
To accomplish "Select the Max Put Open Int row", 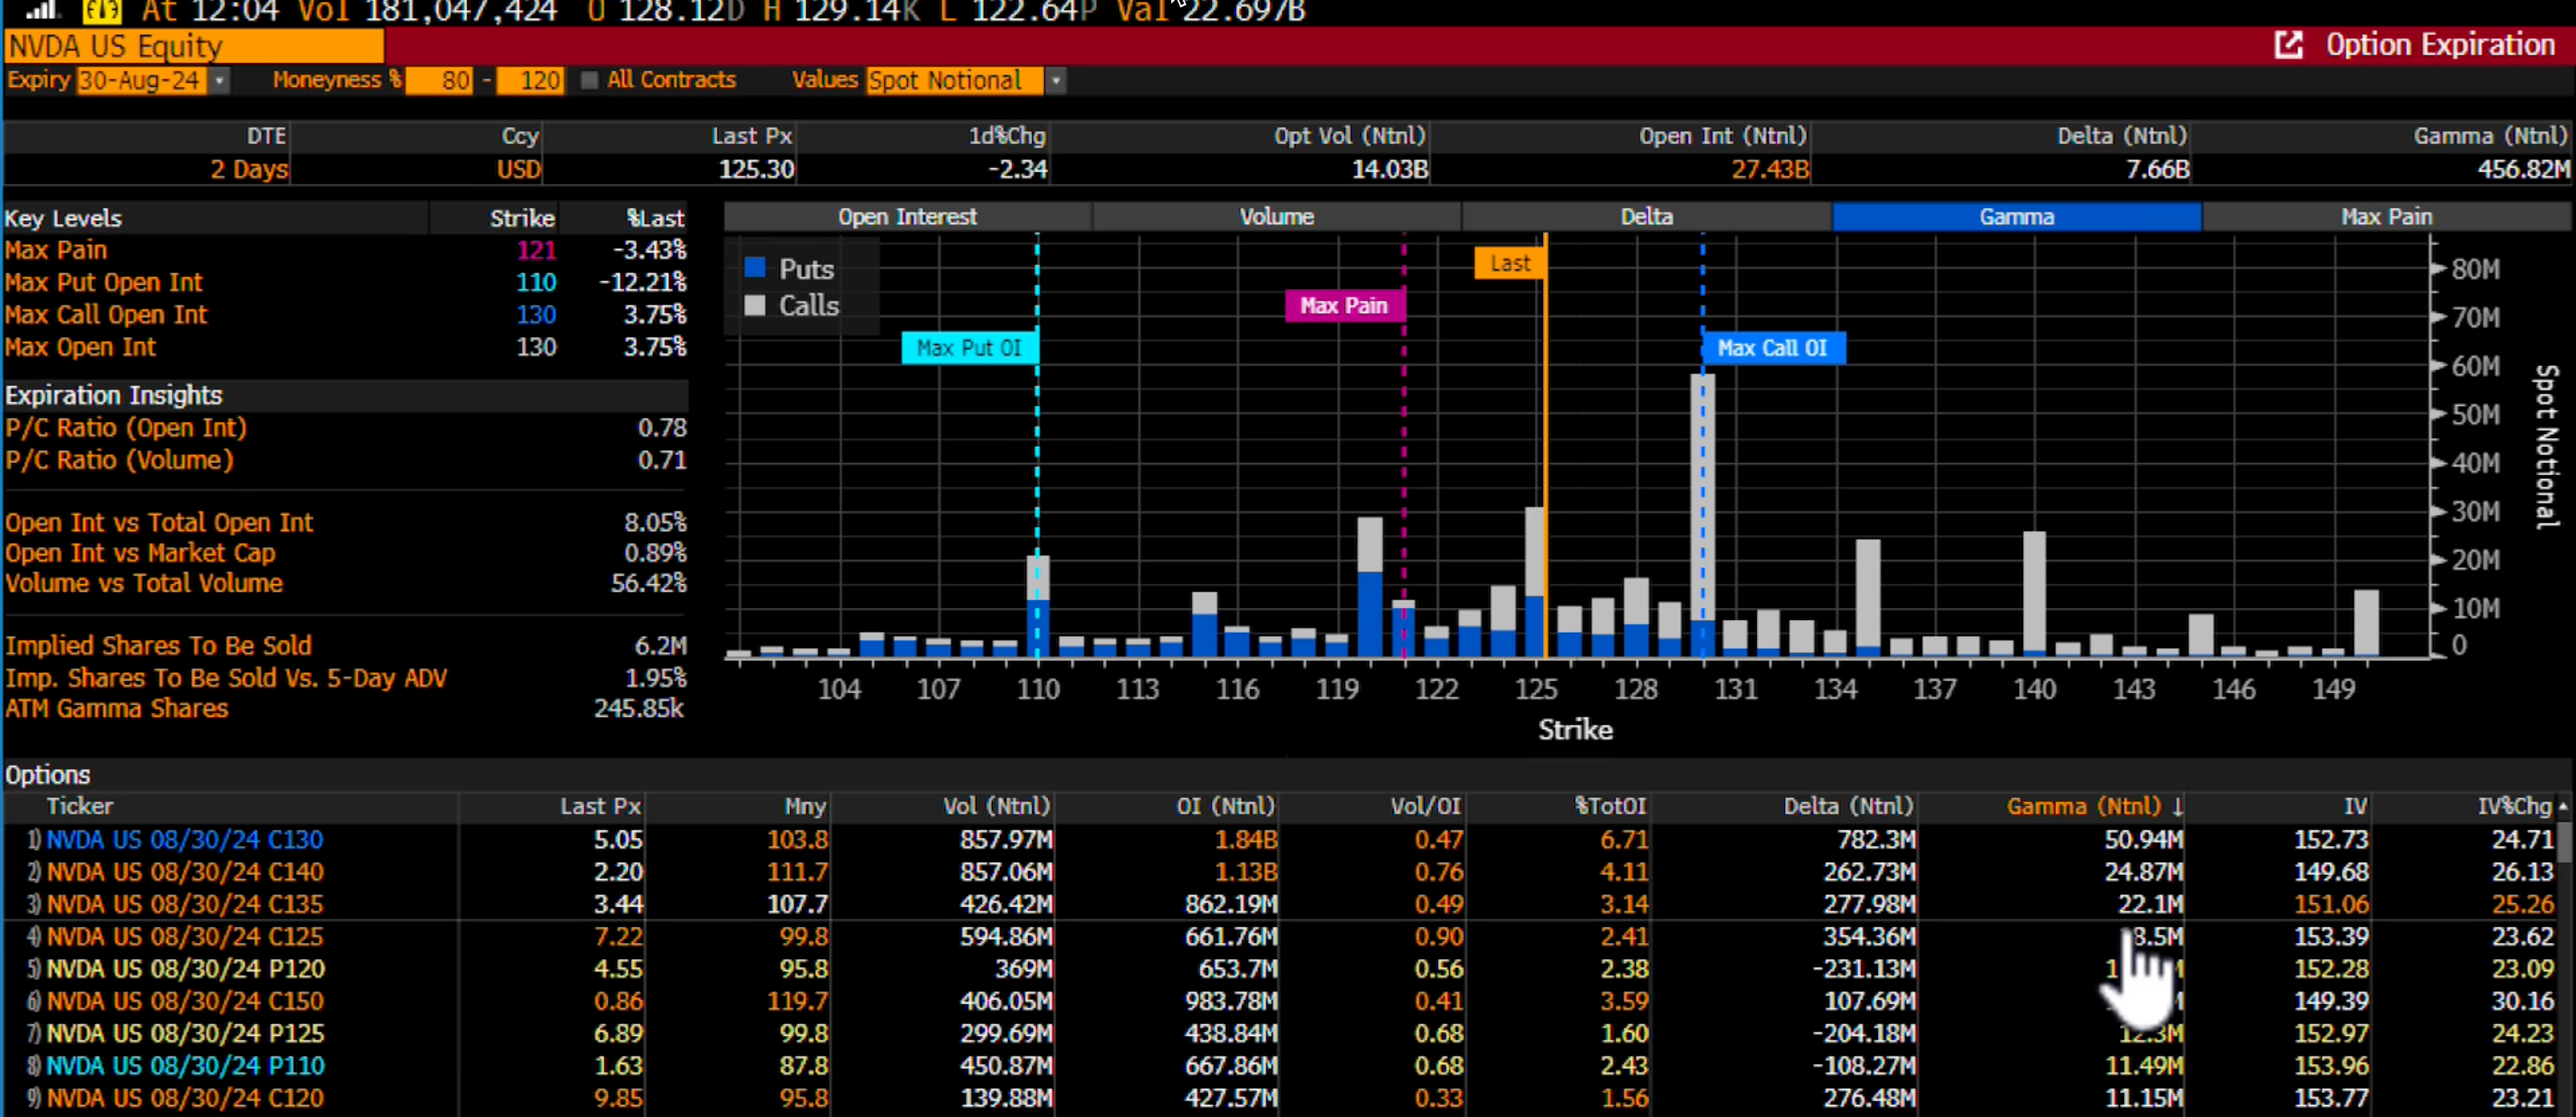I will [345, 283].
